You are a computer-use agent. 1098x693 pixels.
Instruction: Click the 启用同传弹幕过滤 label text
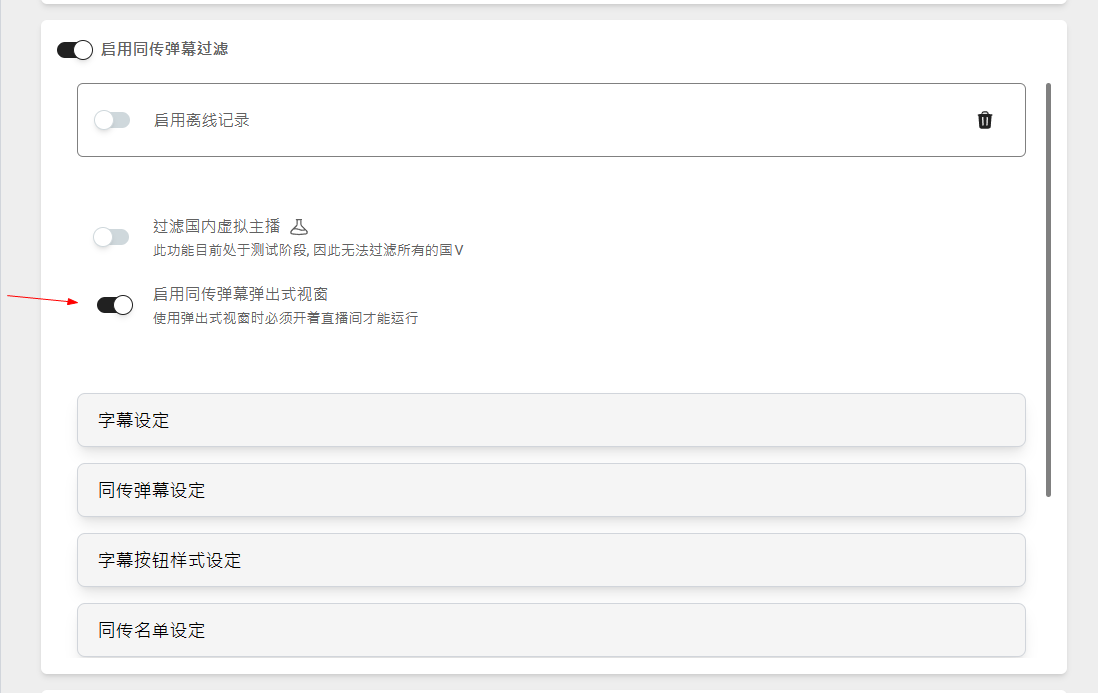tap(165, 49)
